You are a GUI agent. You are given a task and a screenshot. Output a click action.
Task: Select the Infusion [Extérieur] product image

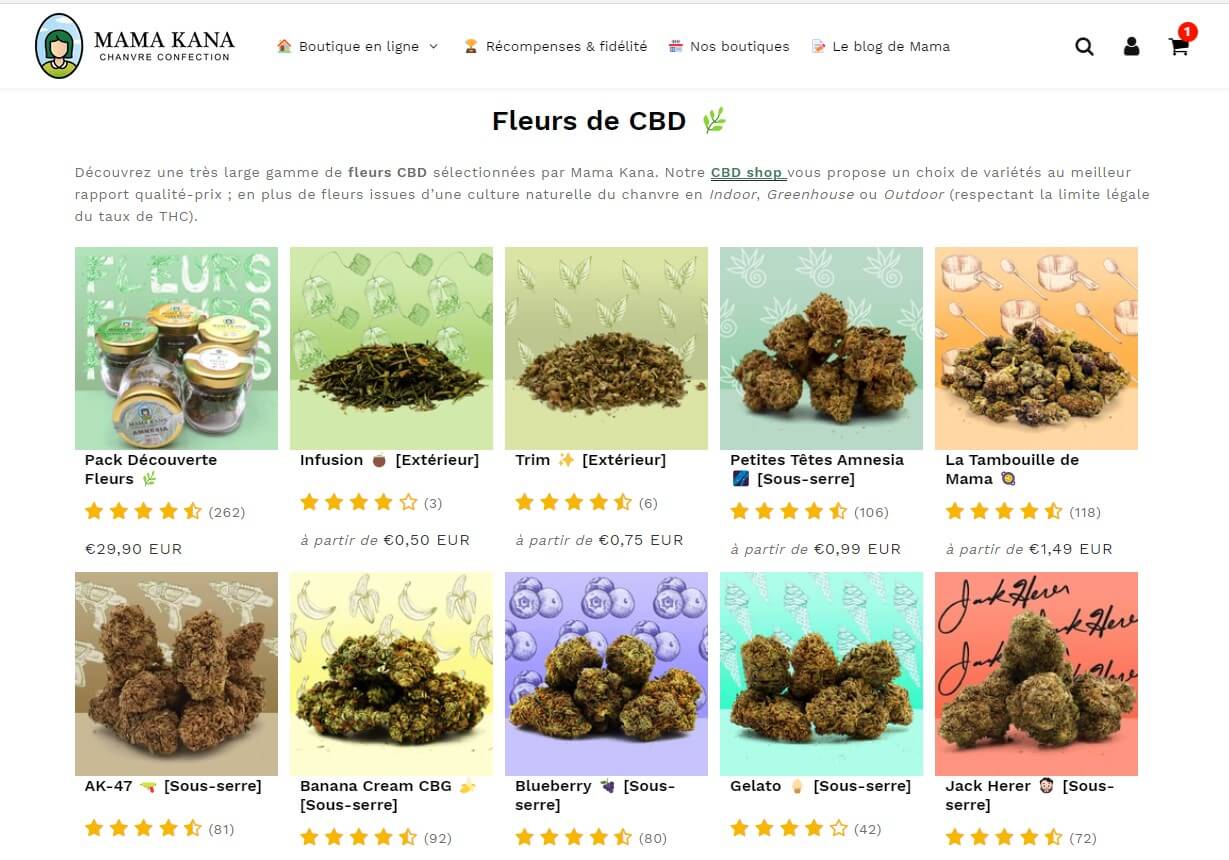click(x=391, y=348)
